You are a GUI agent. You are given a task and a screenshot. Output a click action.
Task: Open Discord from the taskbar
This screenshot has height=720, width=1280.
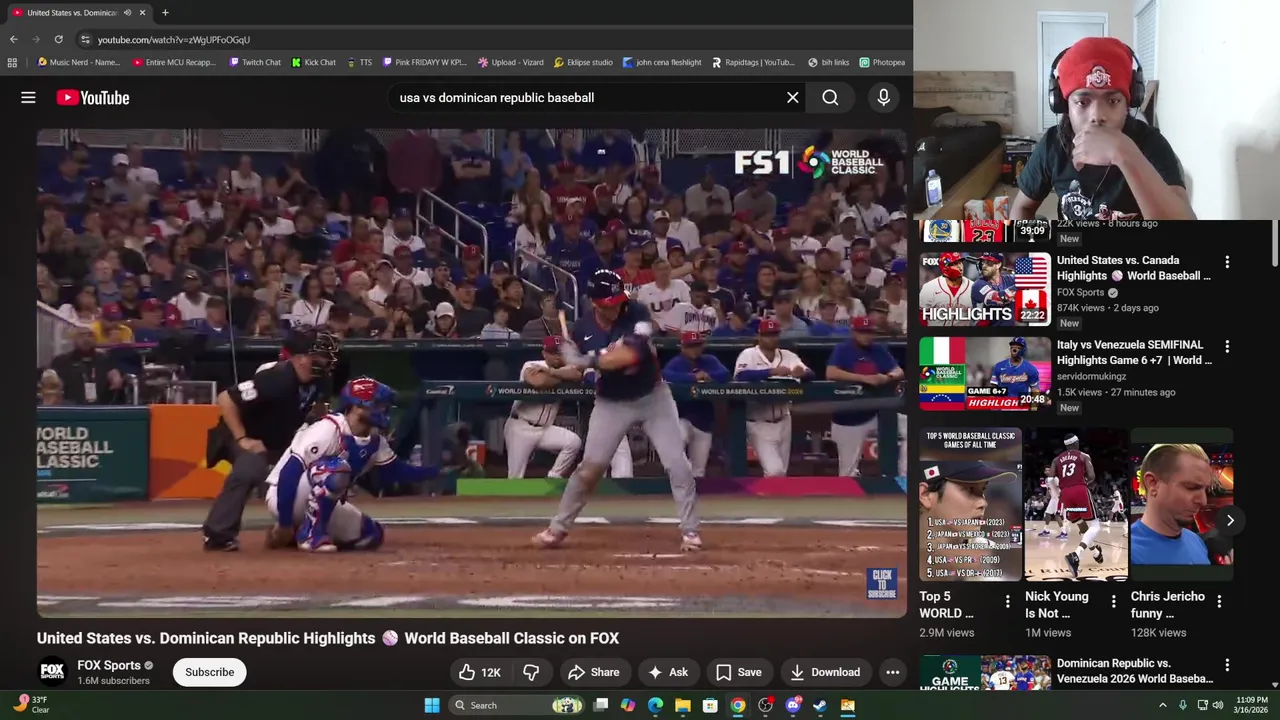[x=793, y=705]
